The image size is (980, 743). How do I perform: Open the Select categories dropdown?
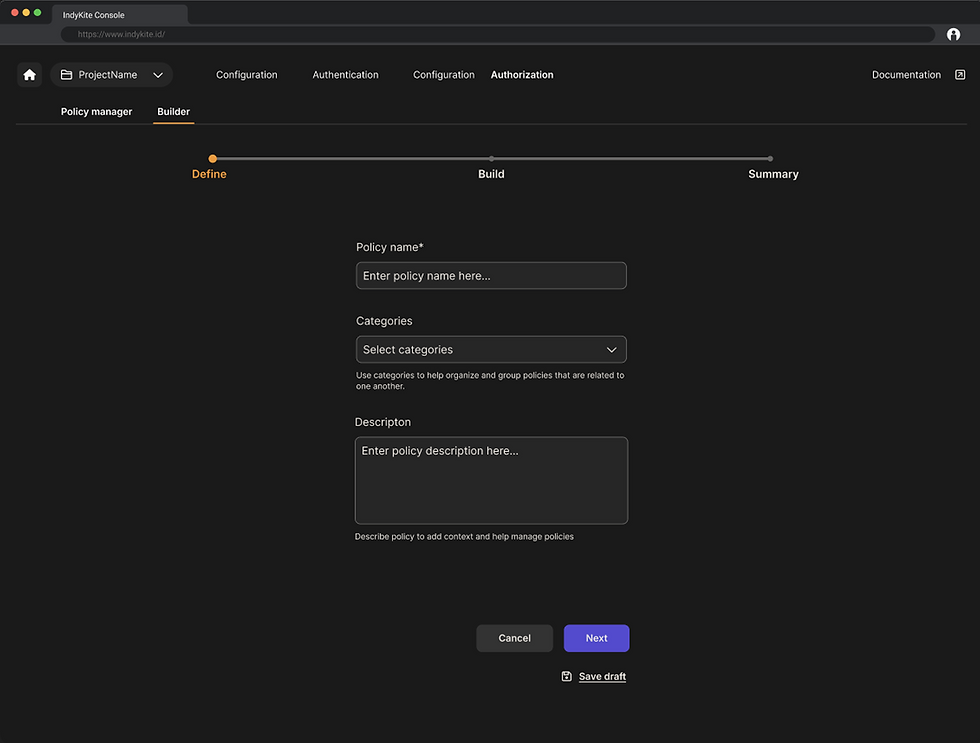coord(491,349)
